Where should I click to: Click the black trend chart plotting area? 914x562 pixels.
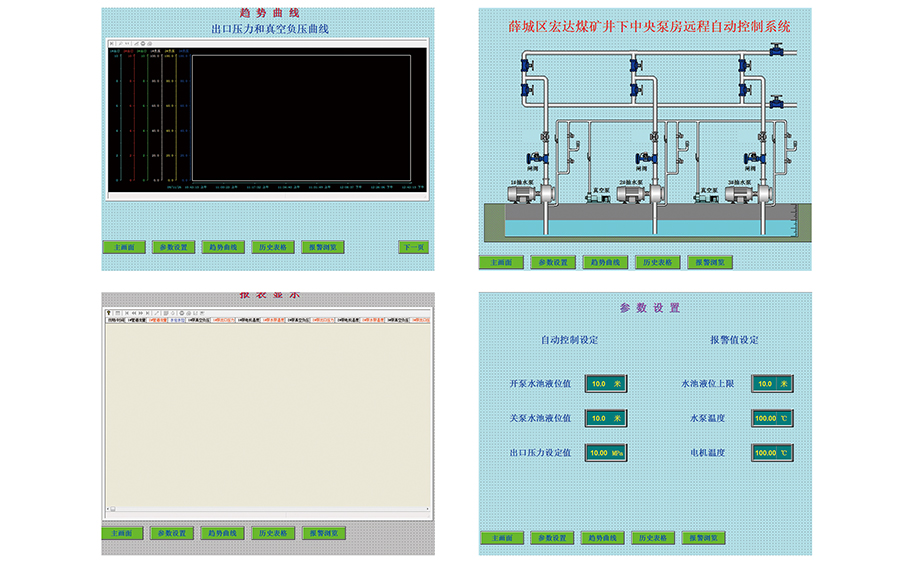point(301,118)
